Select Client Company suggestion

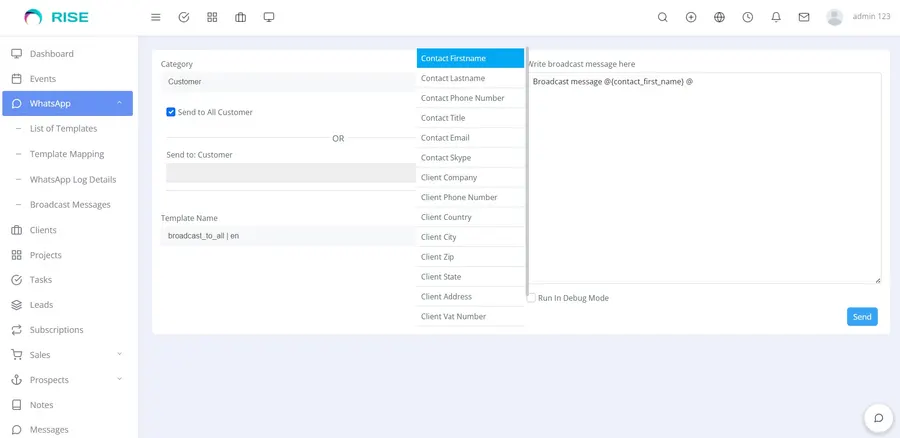pos(470,177)
